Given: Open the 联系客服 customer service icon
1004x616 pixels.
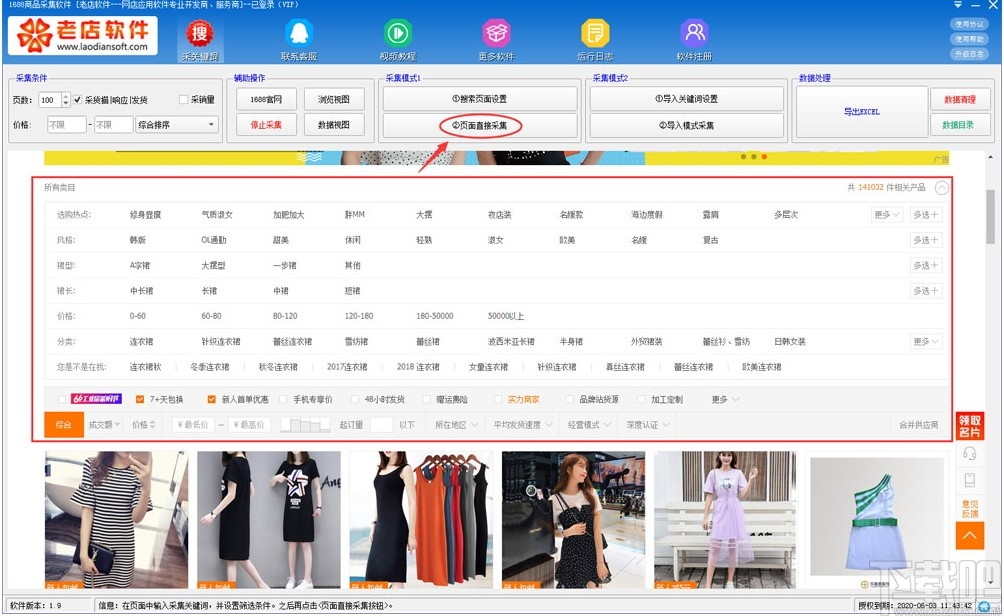Looking at the screenshot, I should tap(299, 31).
